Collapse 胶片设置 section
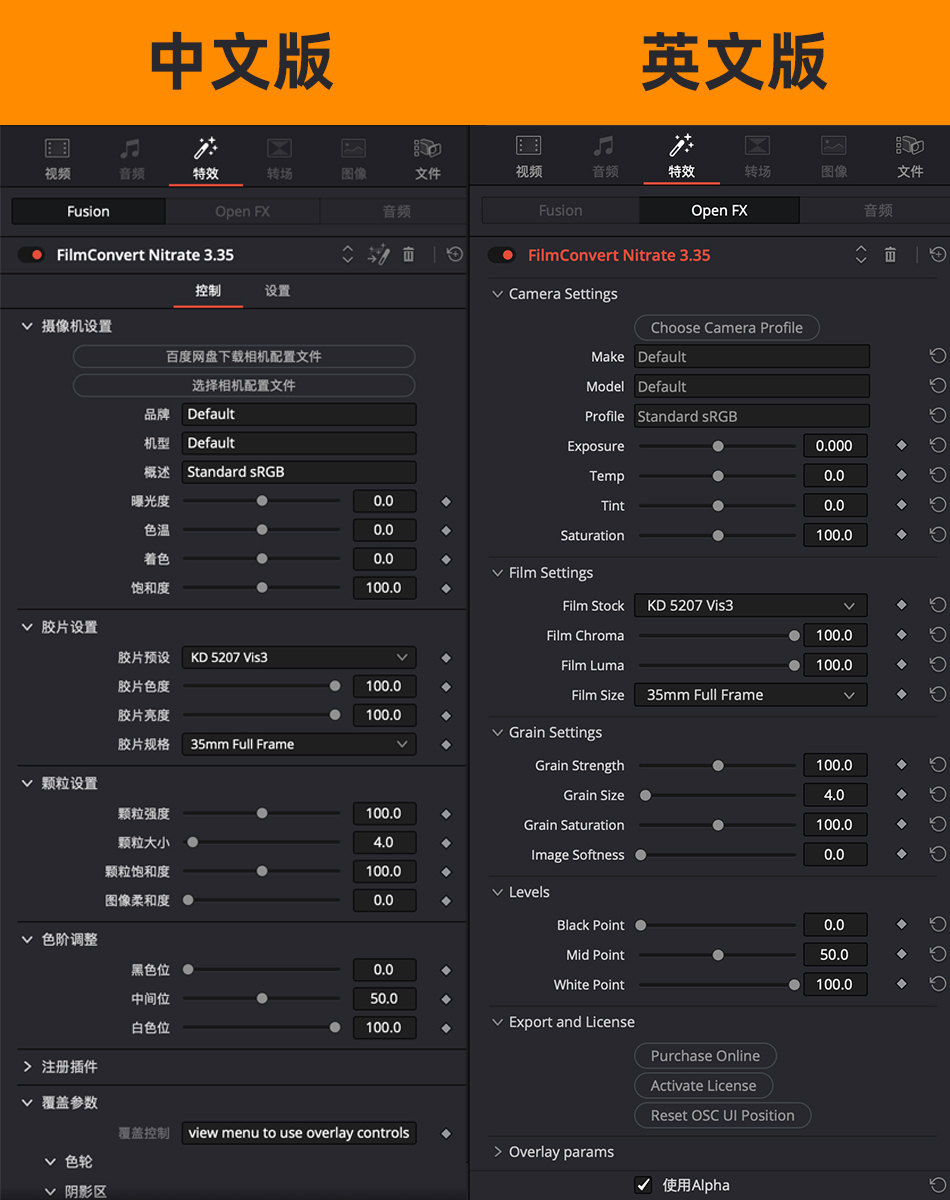 (x=28, y=627)
